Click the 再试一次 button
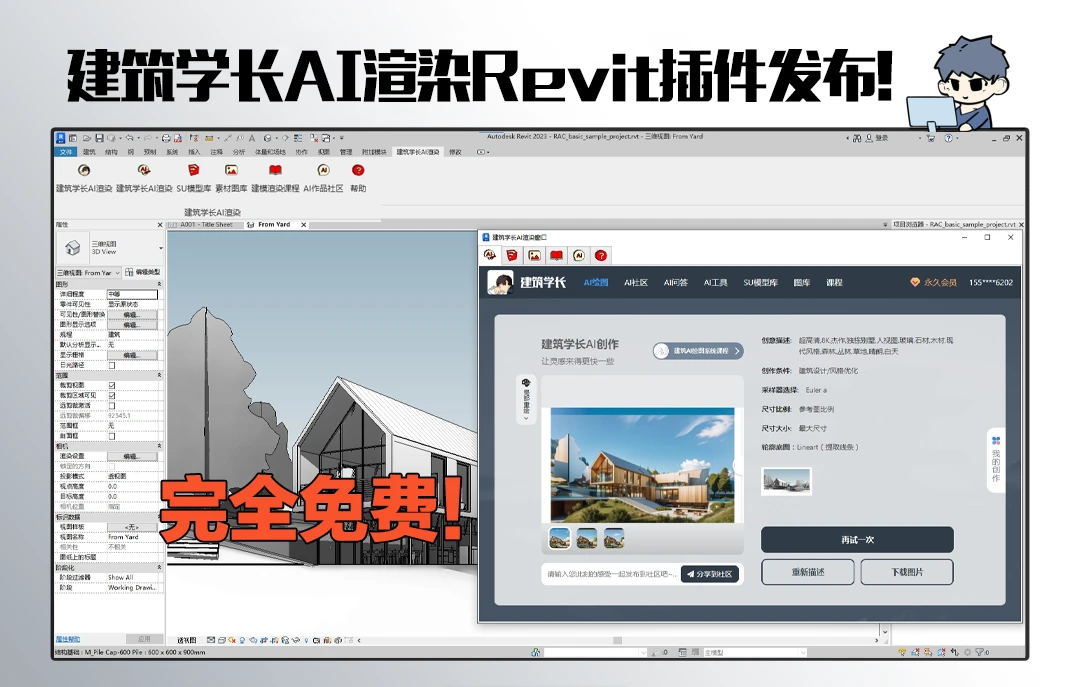Screen dimensions: 1080x687 857,540
